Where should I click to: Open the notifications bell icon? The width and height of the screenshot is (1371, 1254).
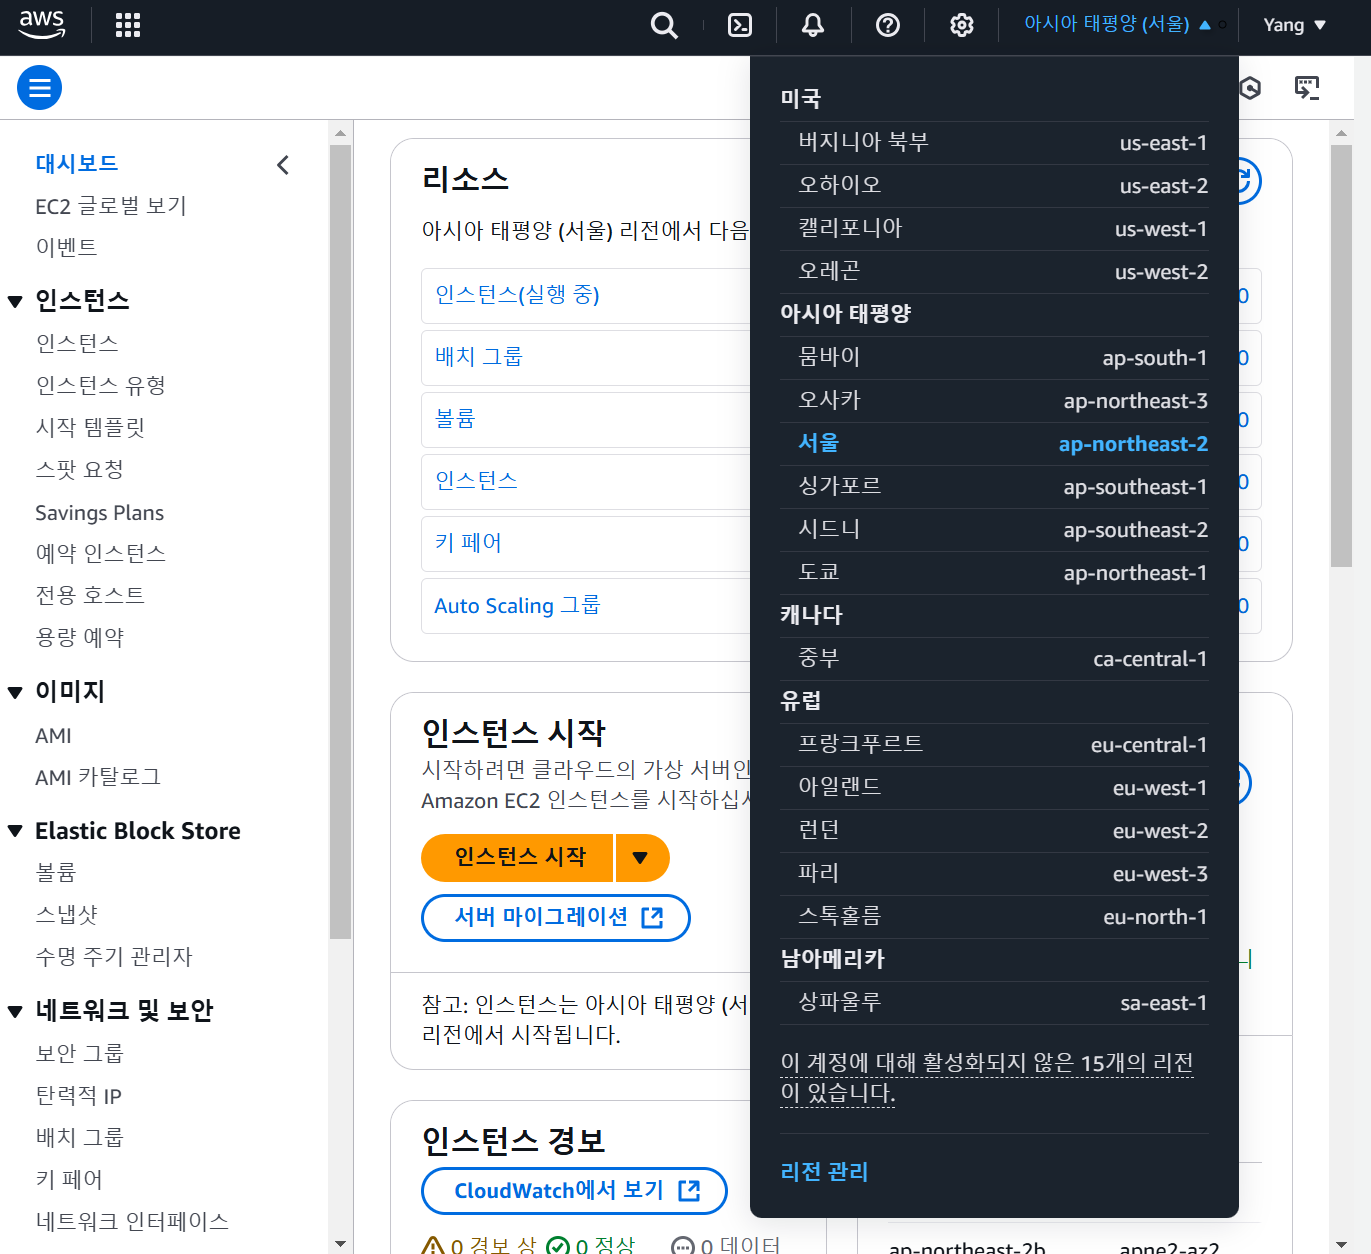(813, 25)
